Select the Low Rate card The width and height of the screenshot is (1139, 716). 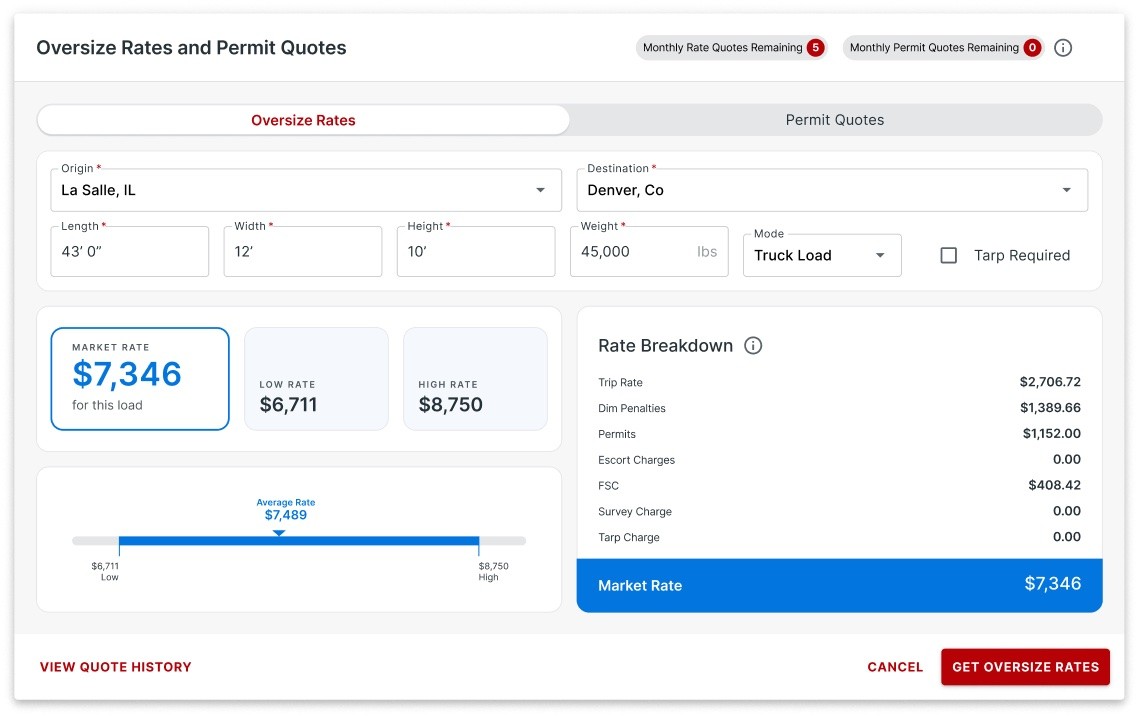316,378
